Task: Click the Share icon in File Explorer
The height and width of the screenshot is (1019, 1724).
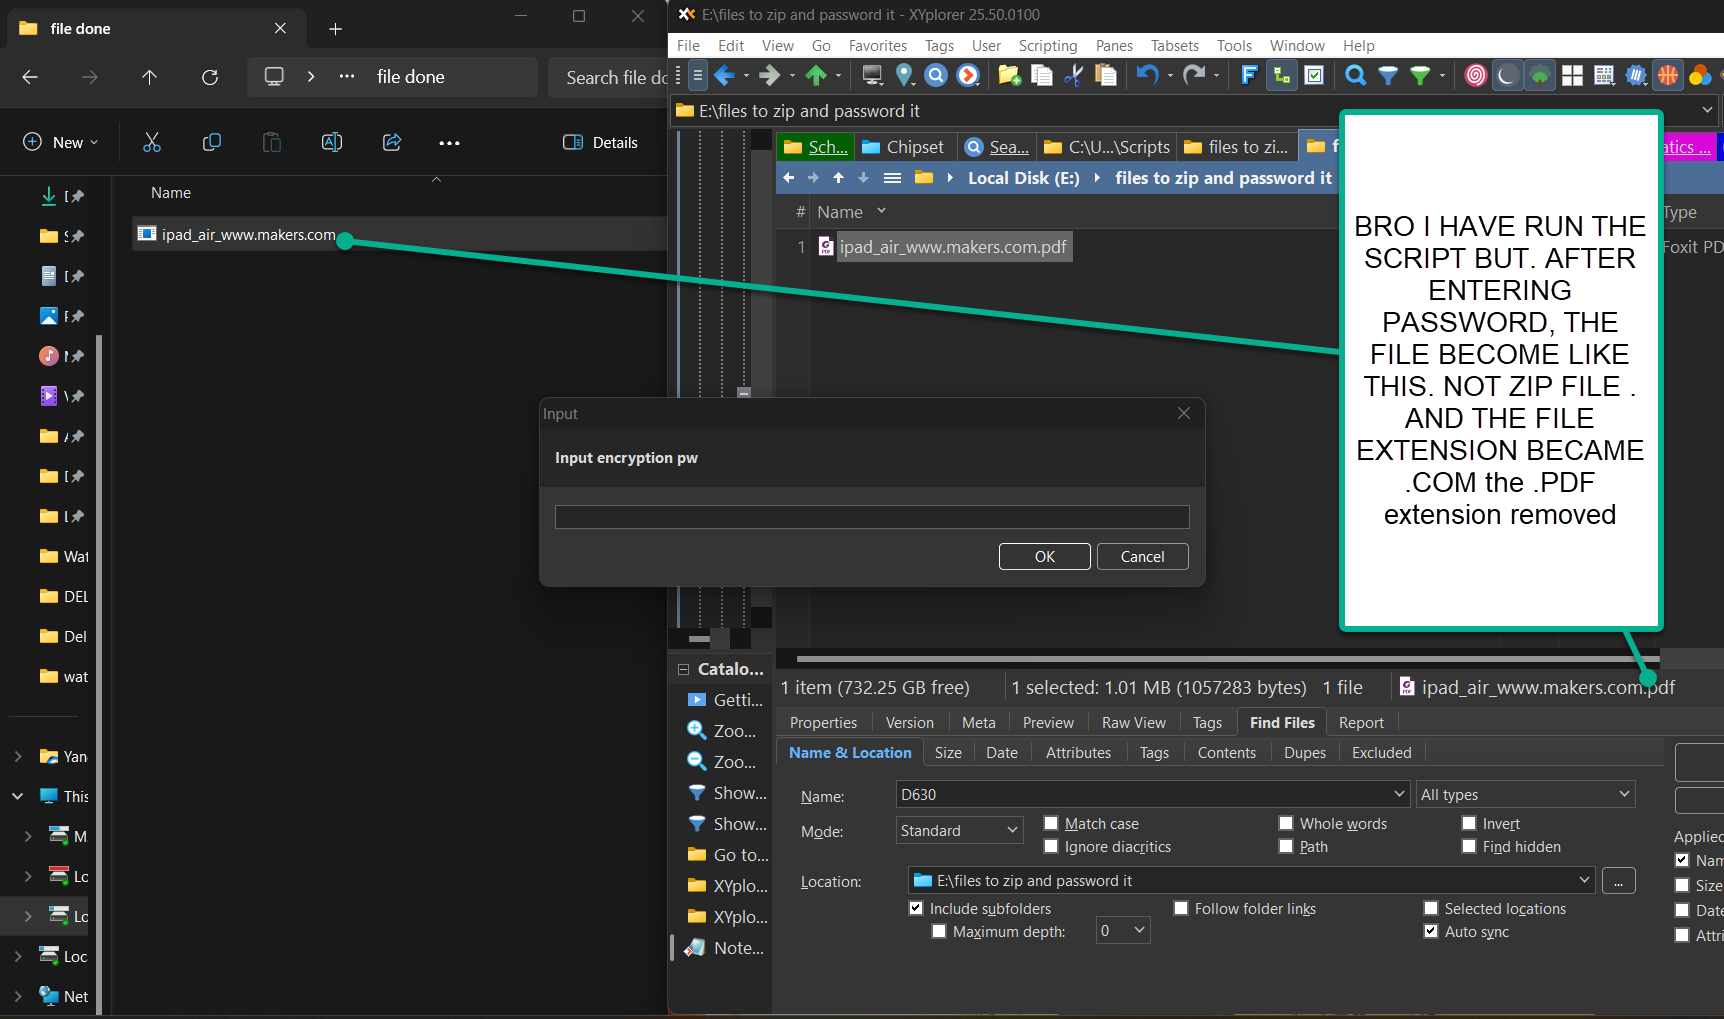Action: point(392,143)
